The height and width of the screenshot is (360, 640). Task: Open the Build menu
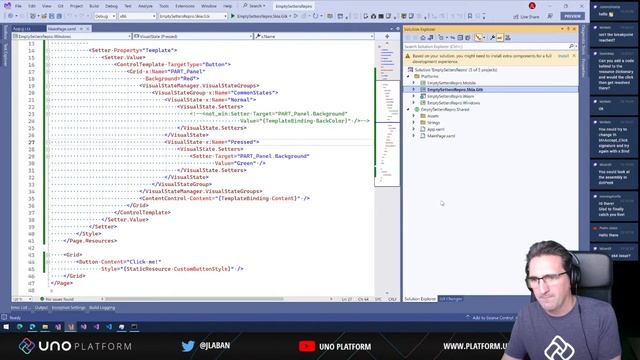(94, 6)
